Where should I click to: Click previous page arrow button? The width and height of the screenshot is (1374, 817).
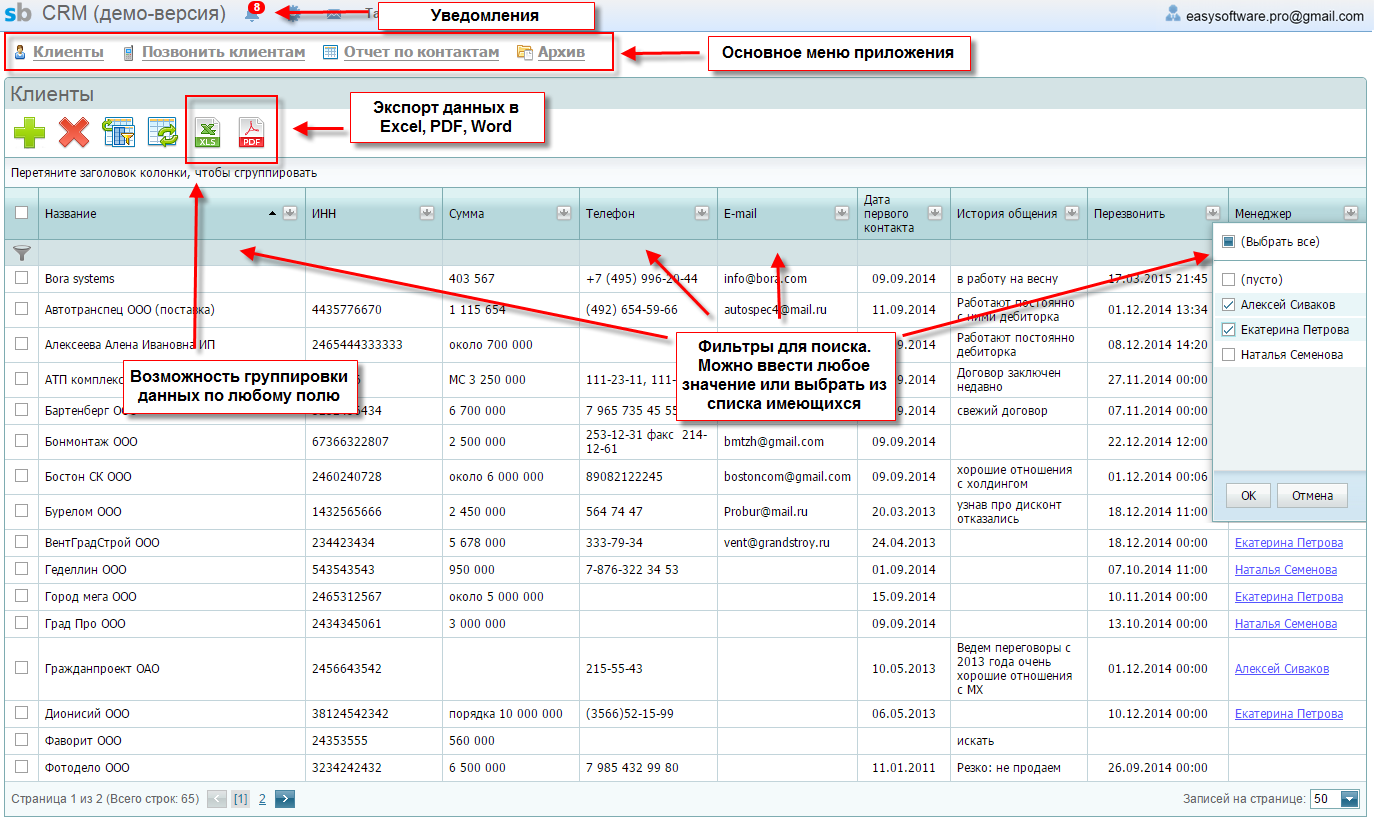217,799
